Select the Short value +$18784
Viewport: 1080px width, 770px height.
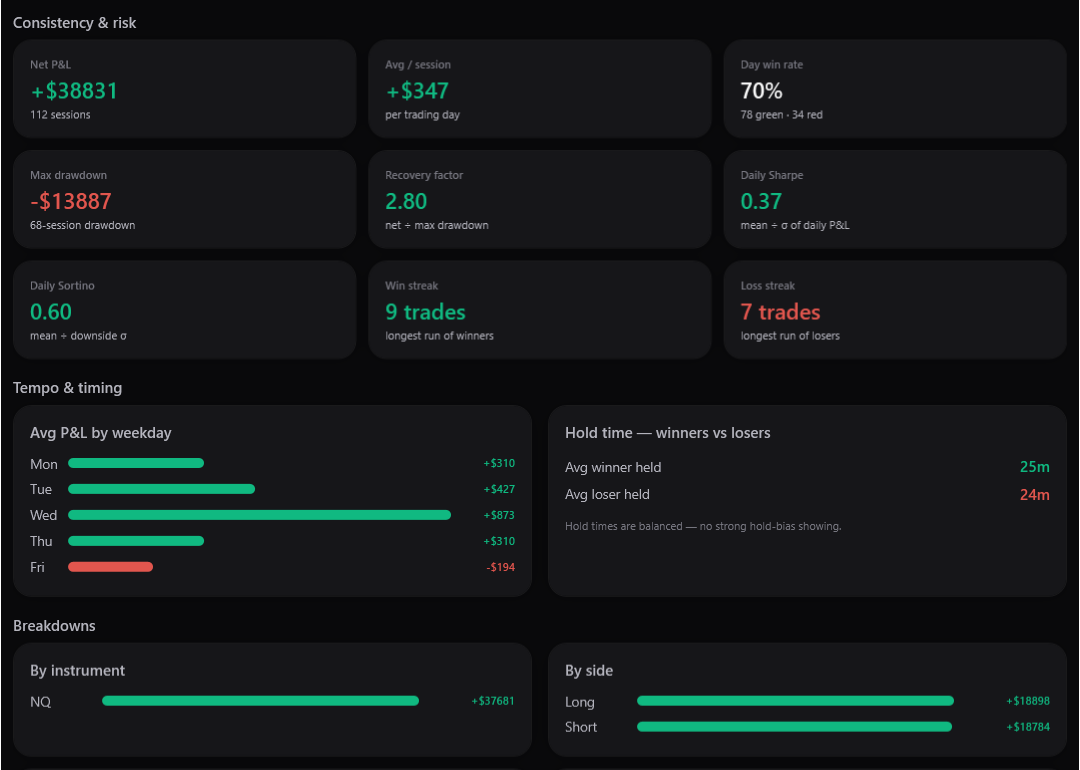click(x=1028, y=727)
